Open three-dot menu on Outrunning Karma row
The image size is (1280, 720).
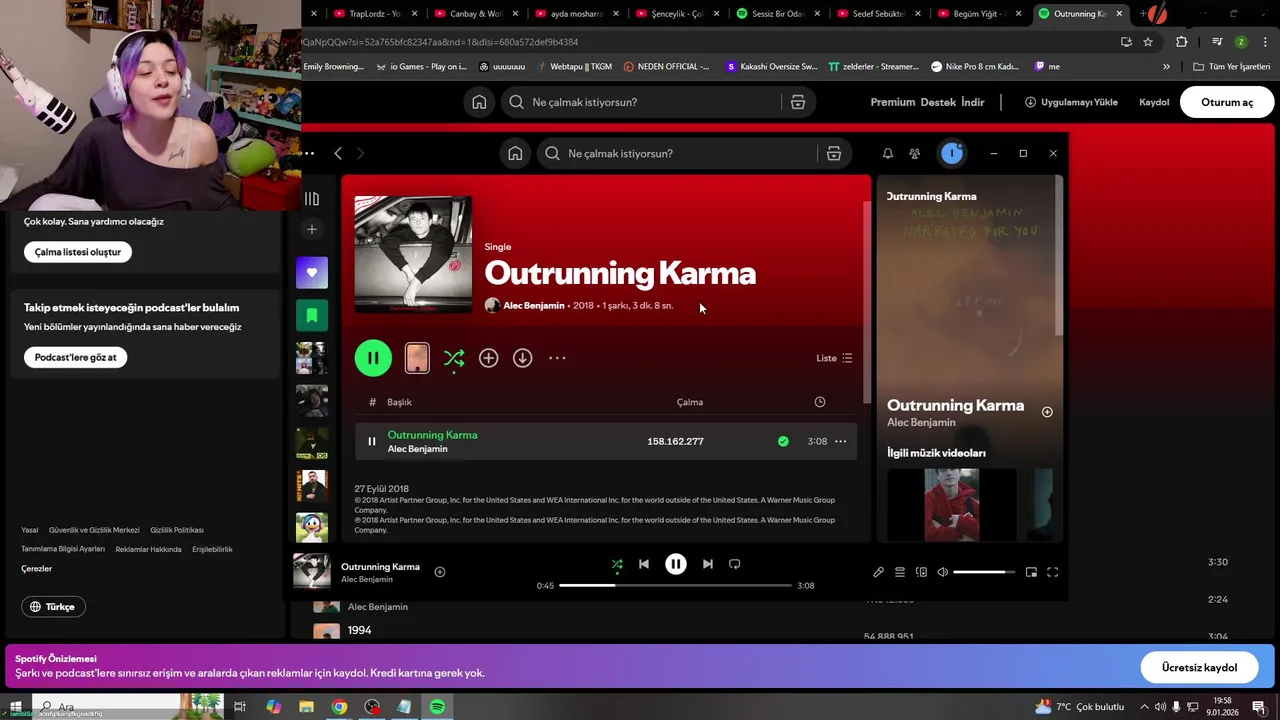[x=840, y=441]
